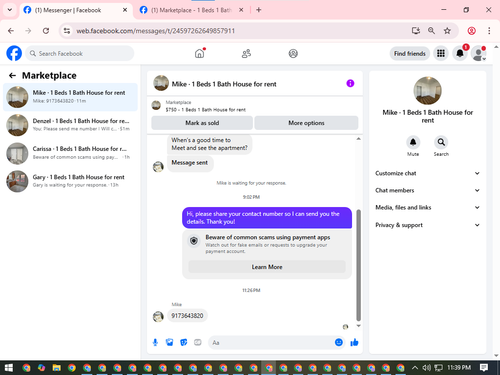This screenshot has height=375, width=500.
Task: Choose a GIF icon
Action: pos(198,342)
